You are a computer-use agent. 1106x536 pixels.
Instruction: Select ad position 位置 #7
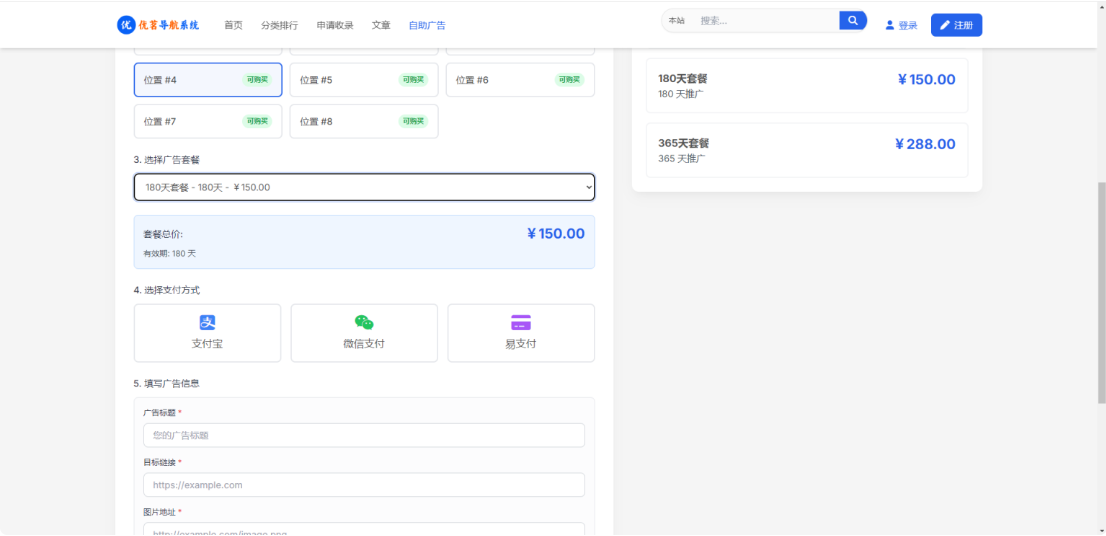(208, 121)
